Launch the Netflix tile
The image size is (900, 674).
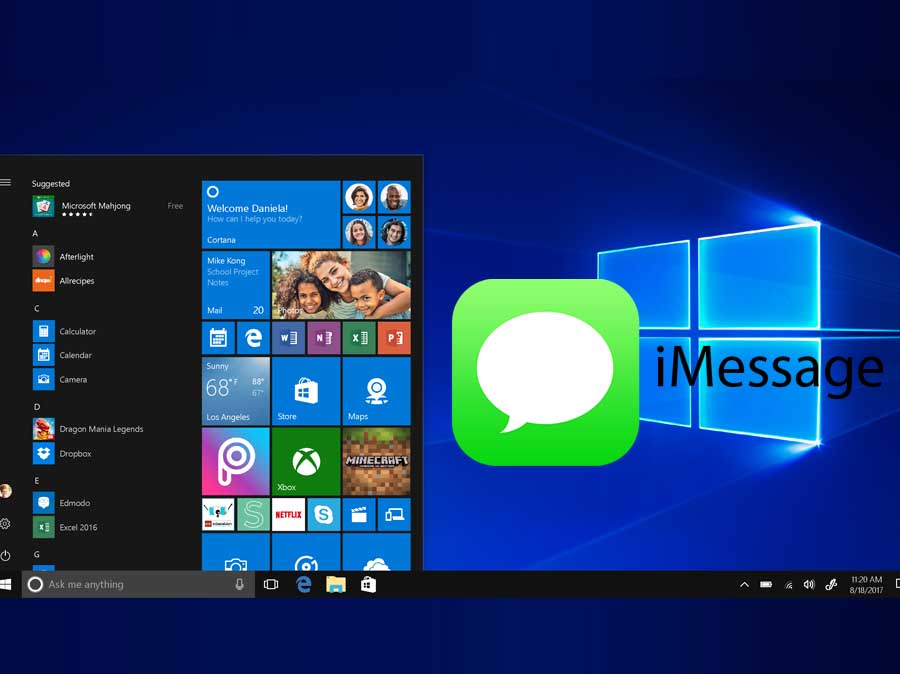click(x=288, y=514)
